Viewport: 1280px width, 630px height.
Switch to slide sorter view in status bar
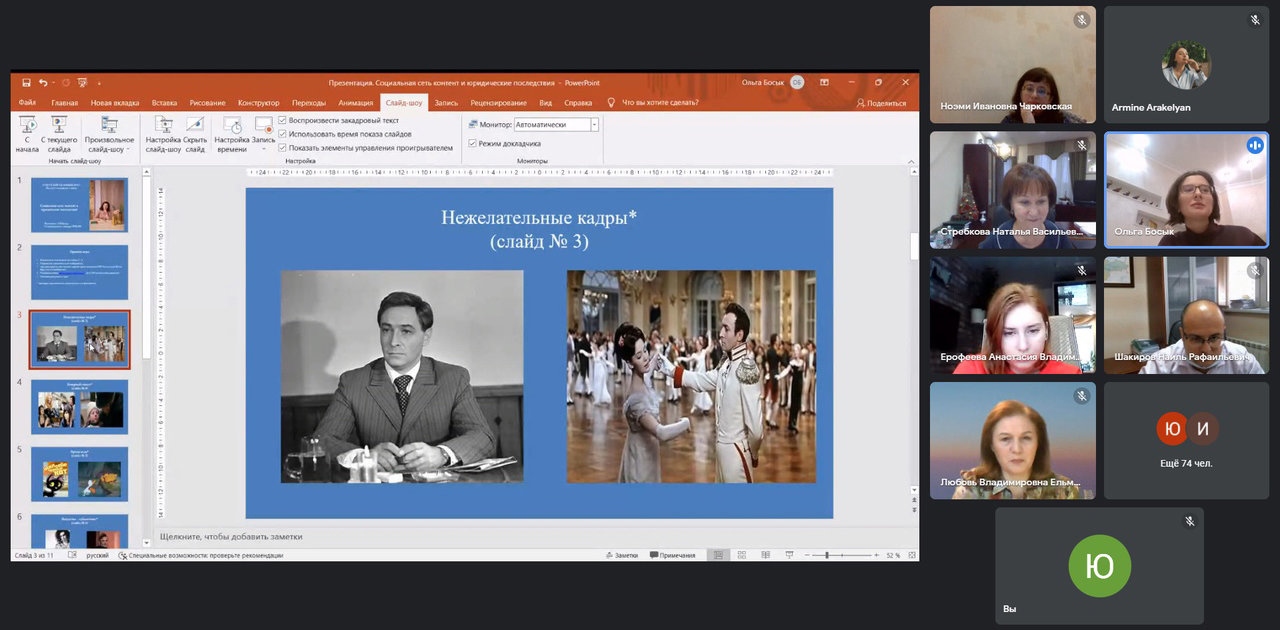coord(740,555)
